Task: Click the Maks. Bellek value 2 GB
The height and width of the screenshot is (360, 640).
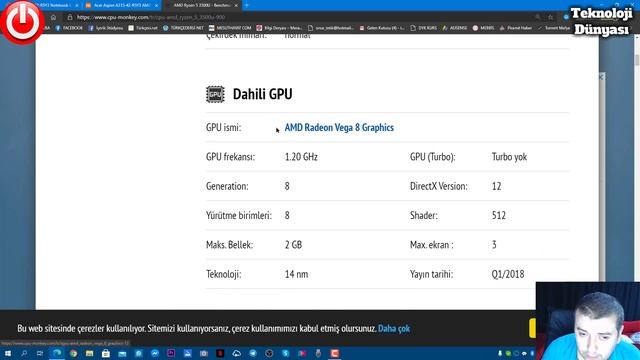Action: 293,245
